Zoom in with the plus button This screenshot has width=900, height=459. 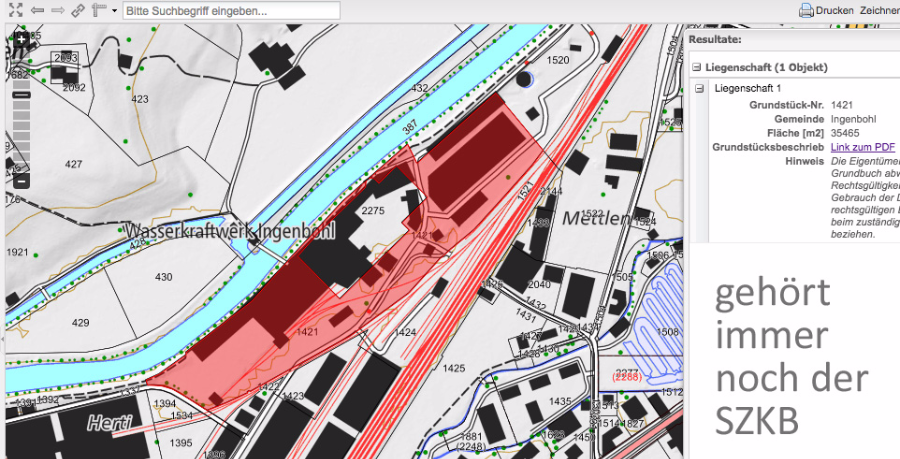pos(22,39)
